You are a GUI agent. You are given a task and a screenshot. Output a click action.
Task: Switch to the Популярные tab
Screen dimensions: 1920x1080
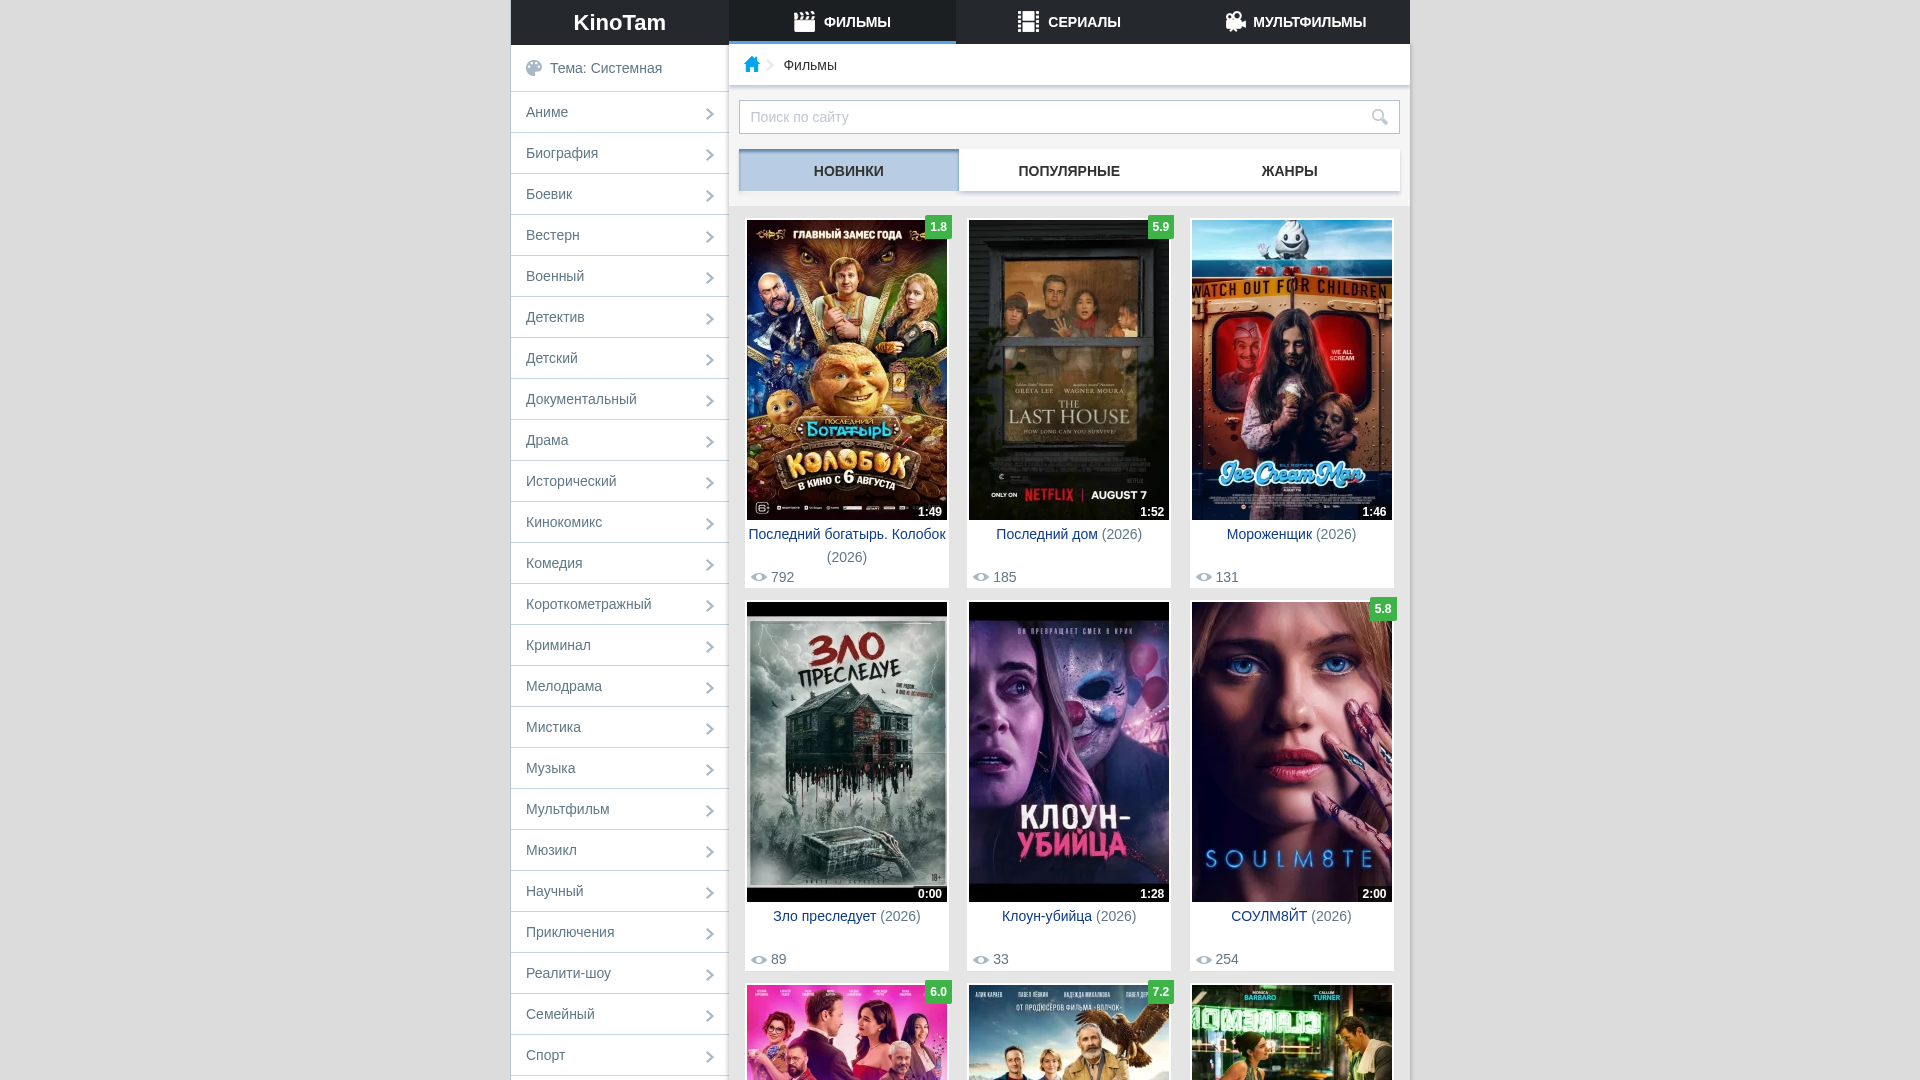tap(1069, 171)
